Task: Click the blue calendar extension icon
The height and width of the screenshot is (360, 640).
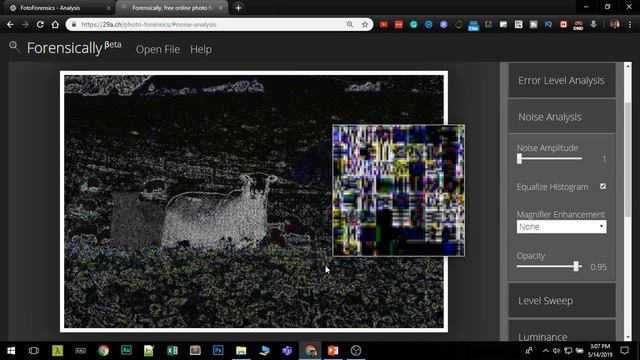Action: pos(473,25)
